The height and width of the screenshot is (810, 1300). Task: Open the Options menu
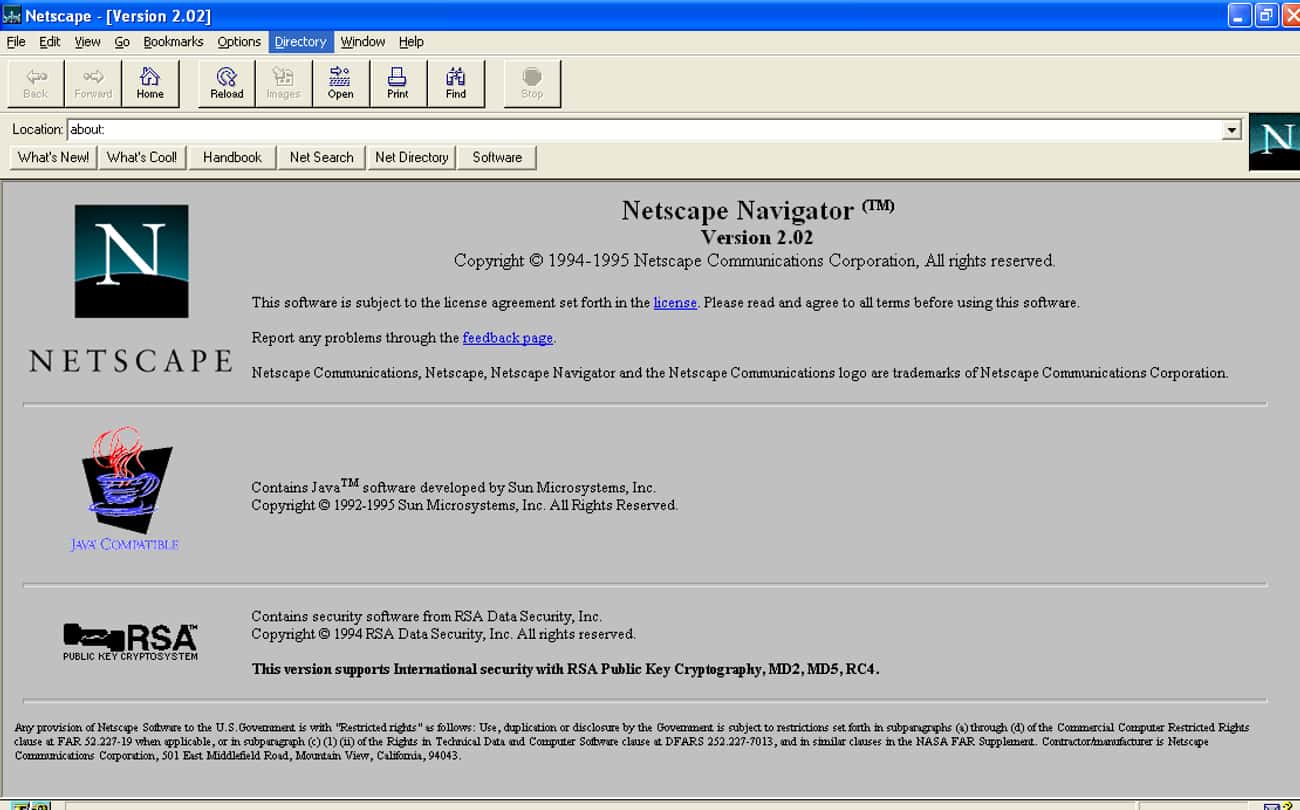(x=239, y=41)
